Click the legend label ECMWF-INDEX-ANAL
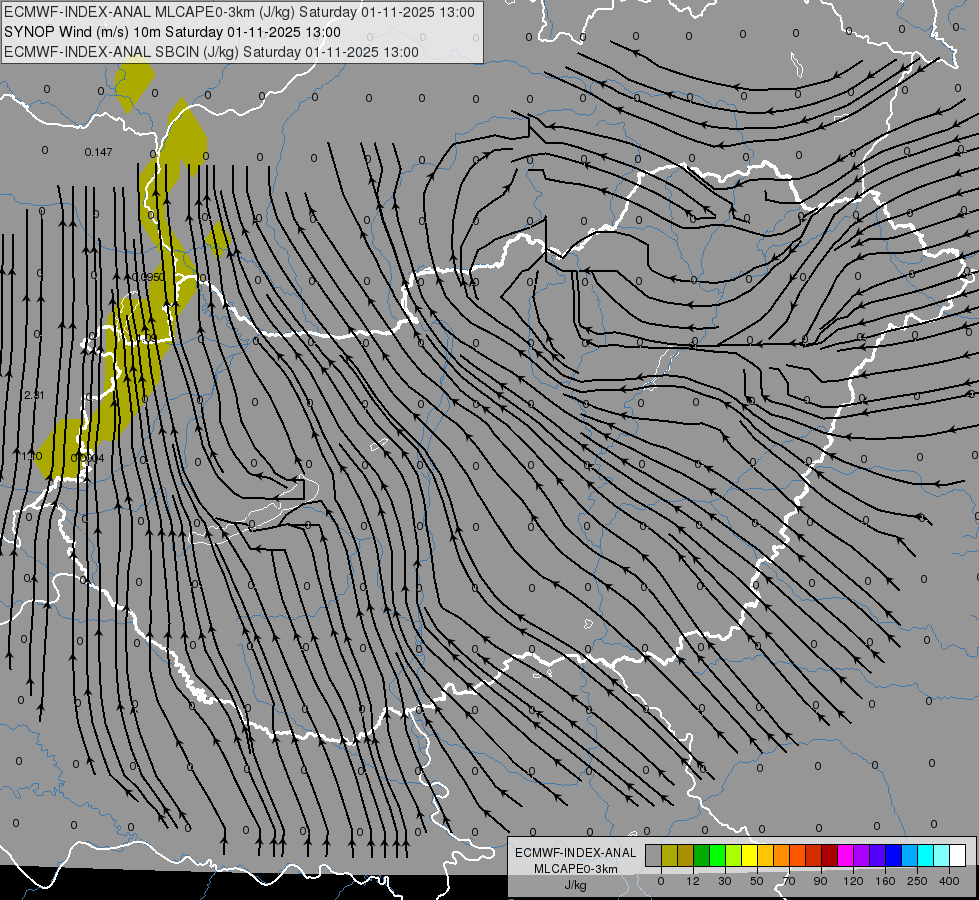 coord(576,853)
